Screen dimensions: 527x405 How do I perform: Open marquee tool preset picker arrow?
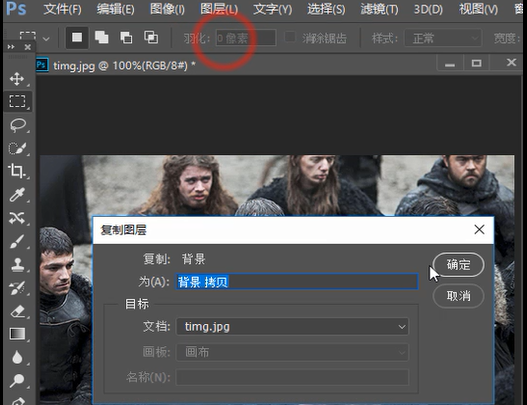(46, 39)
